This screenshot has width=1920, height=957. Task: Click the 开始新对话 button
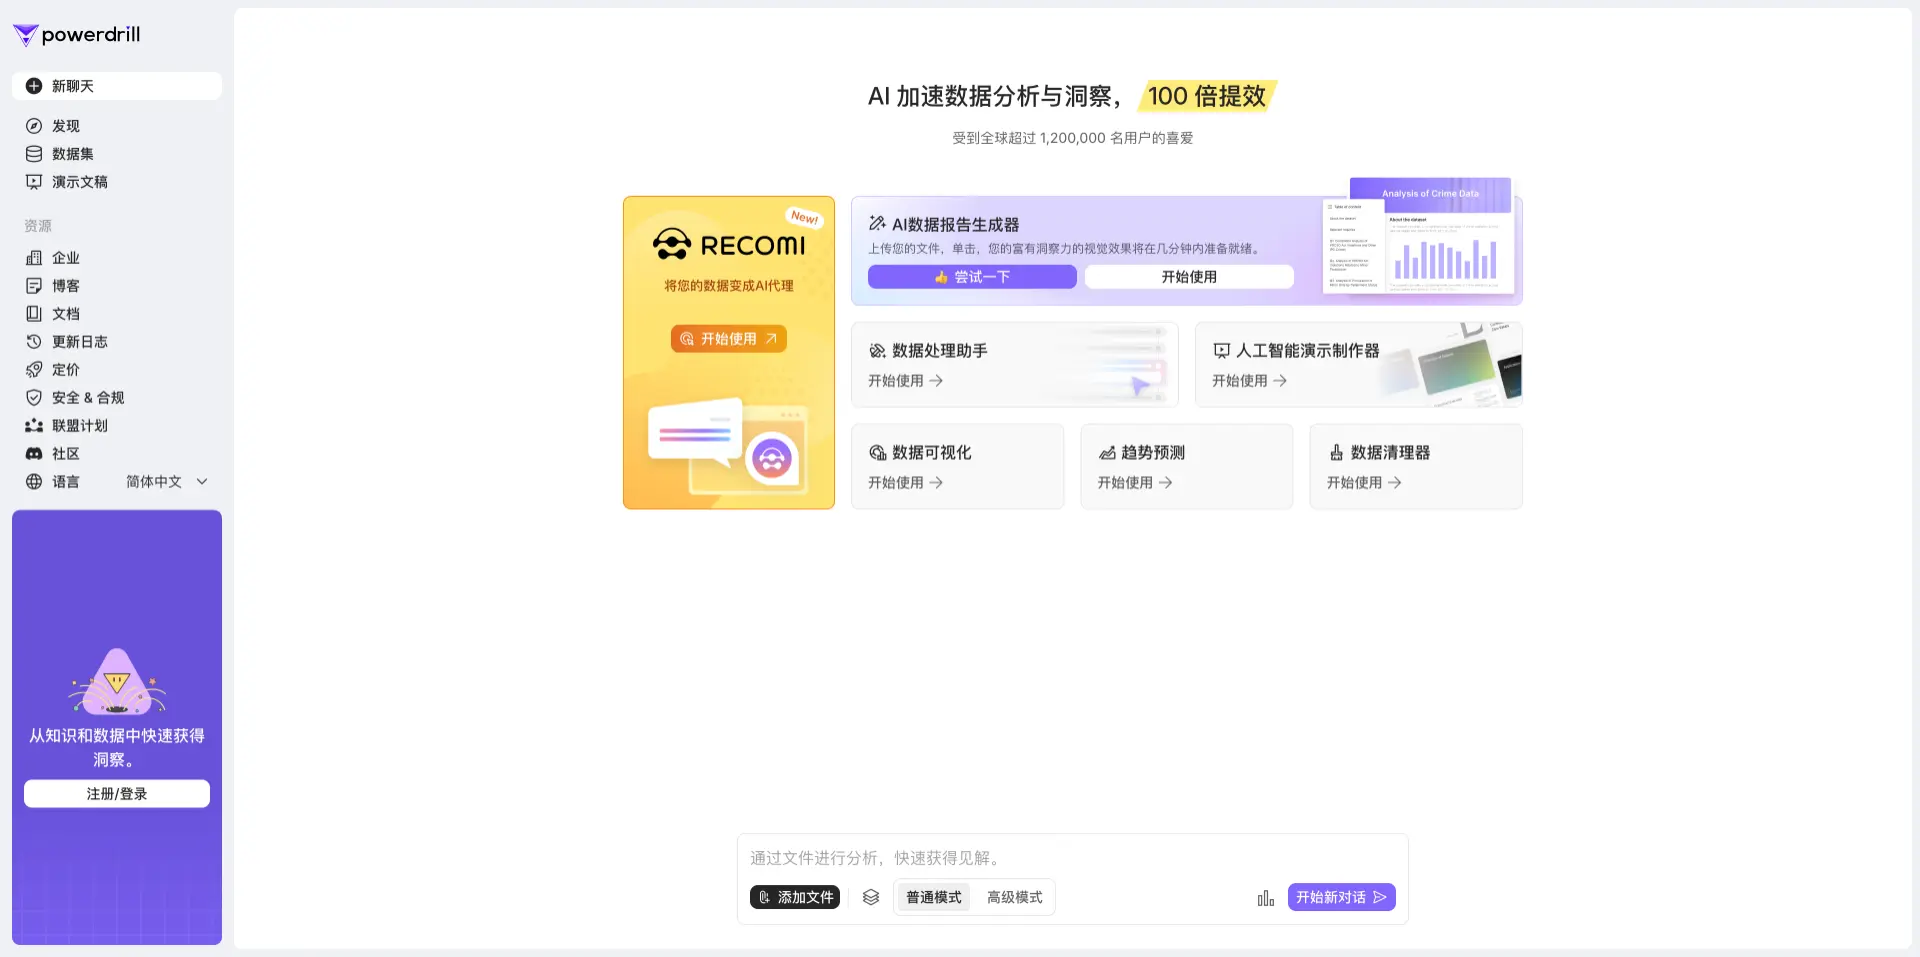1341,898
